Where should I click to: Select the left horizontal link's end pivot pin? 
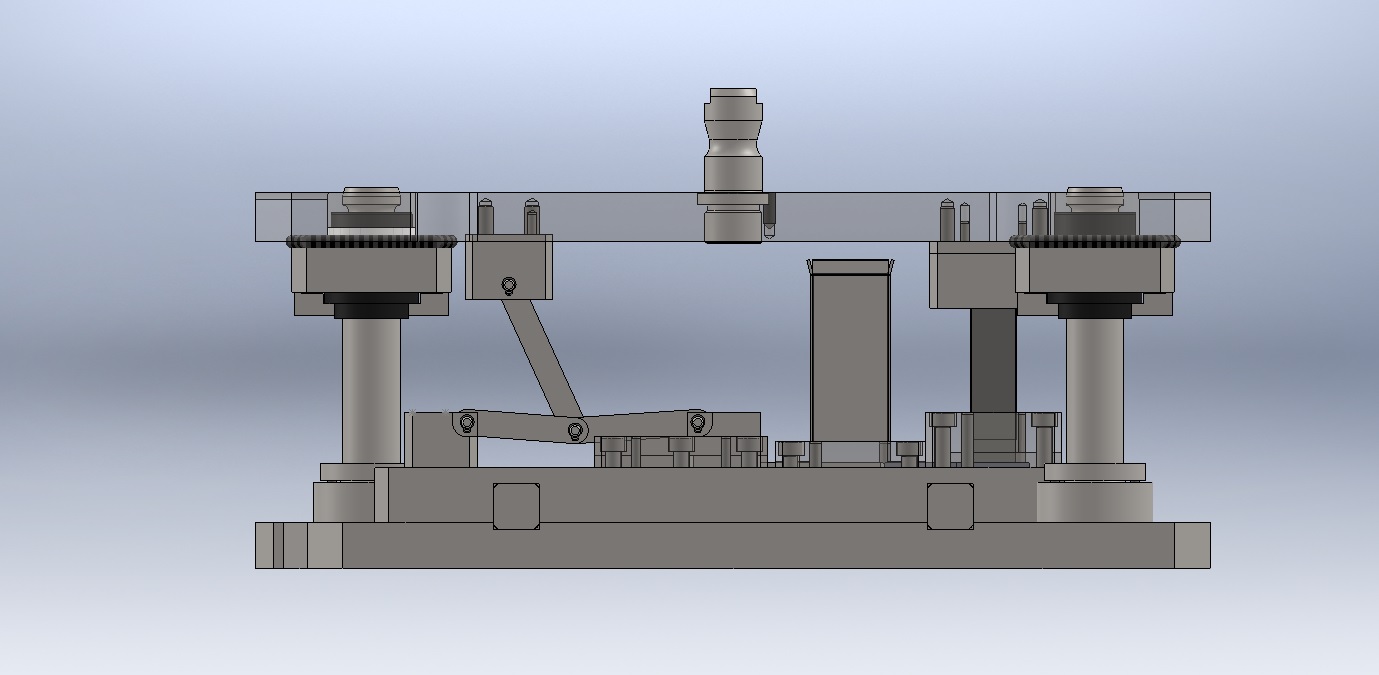[467, 422]
